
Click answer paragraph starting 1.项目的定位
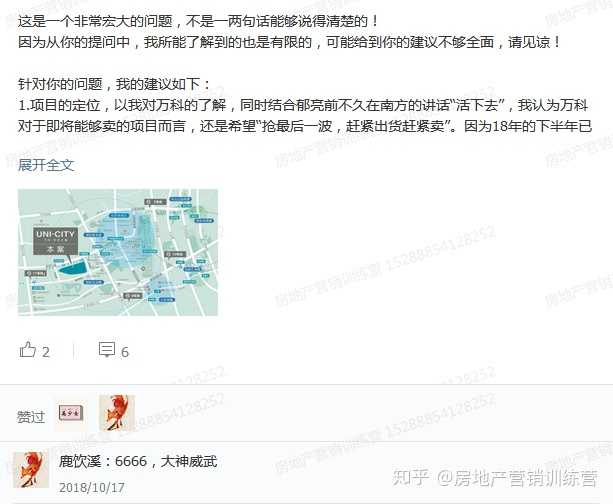pos(305,116)
